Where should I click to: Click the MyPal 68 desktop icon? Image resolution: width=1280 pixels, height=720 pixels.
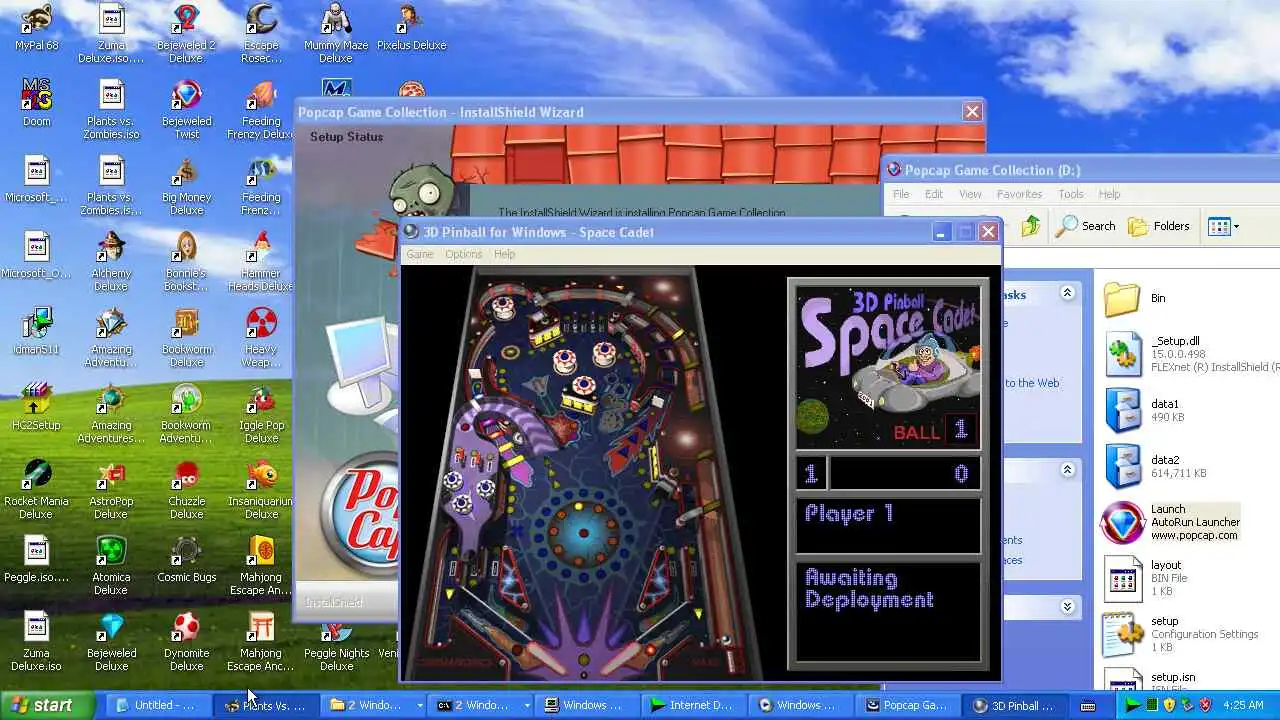pos(36,28)
